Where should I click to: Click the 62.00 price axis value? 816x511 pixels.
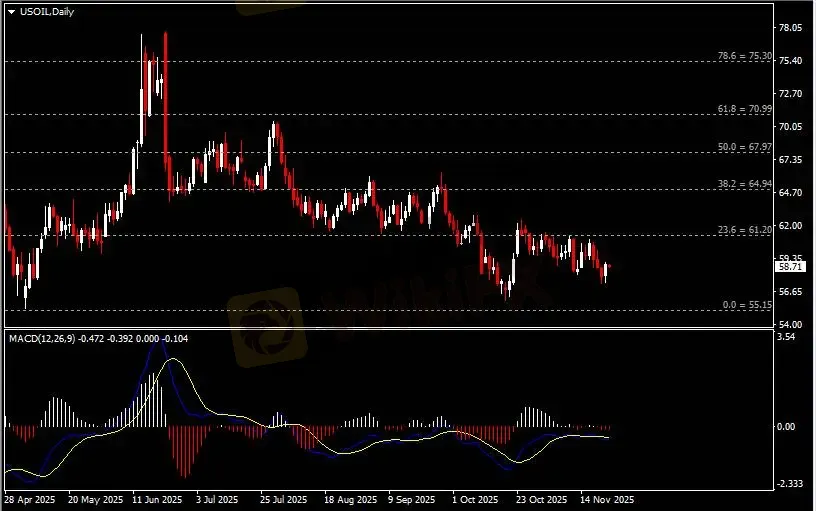coord(790,226)
